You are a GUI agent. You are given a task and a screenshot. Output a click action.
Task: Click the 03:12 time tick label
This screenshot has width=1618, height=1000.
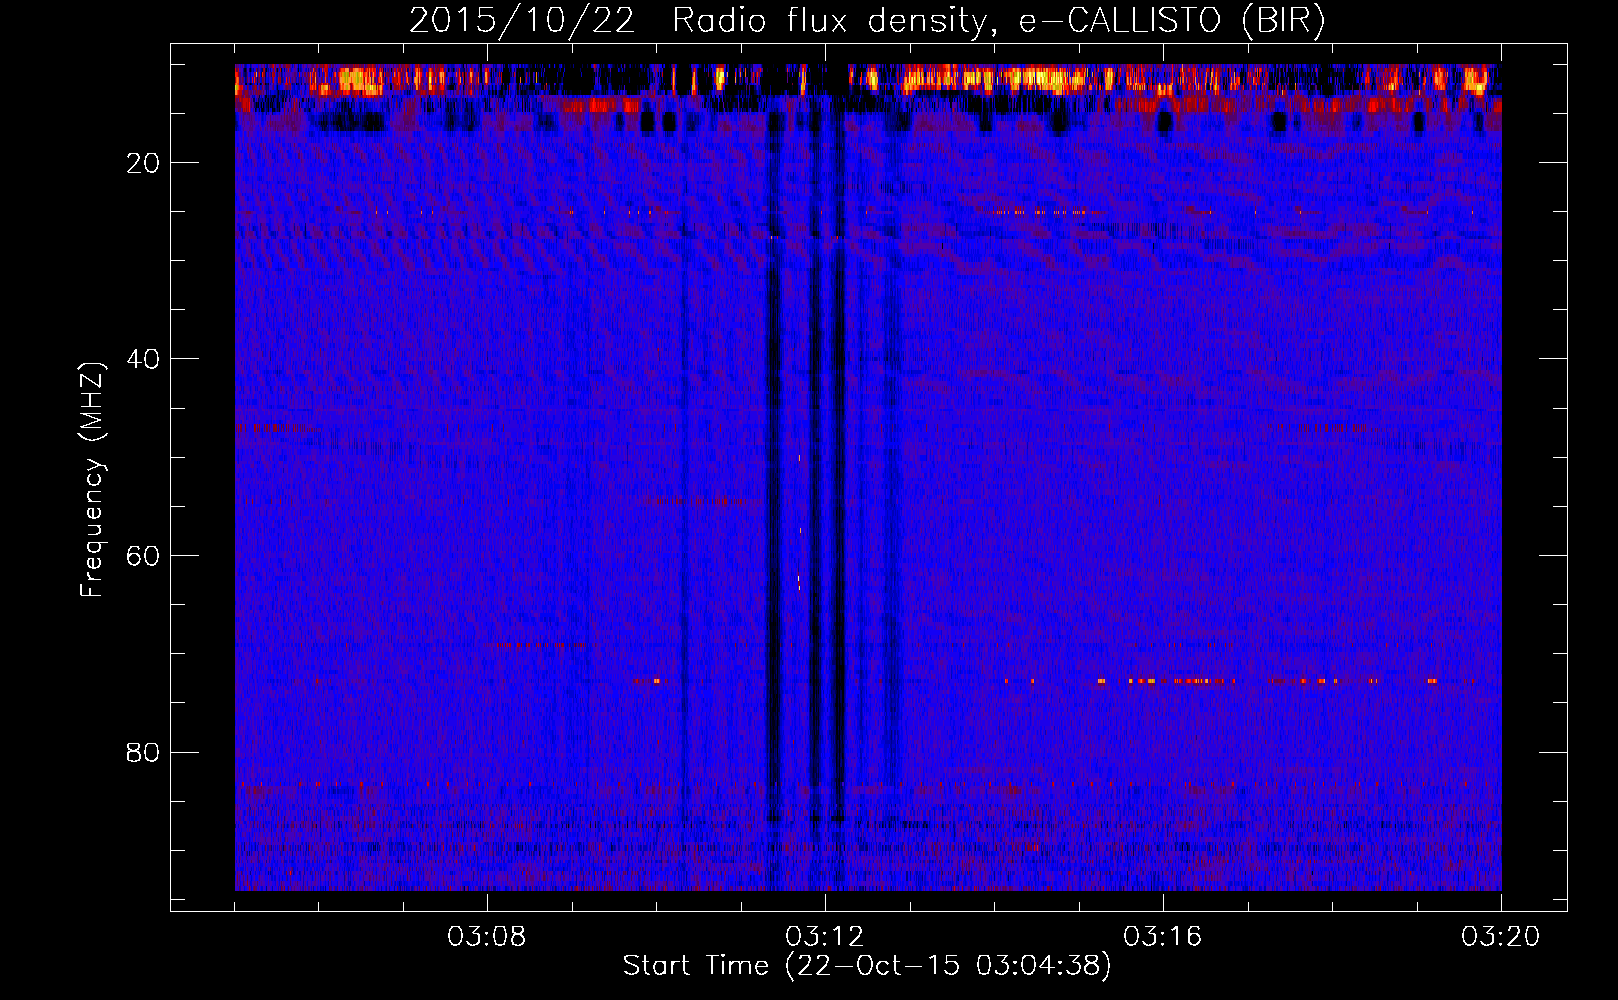825,937
